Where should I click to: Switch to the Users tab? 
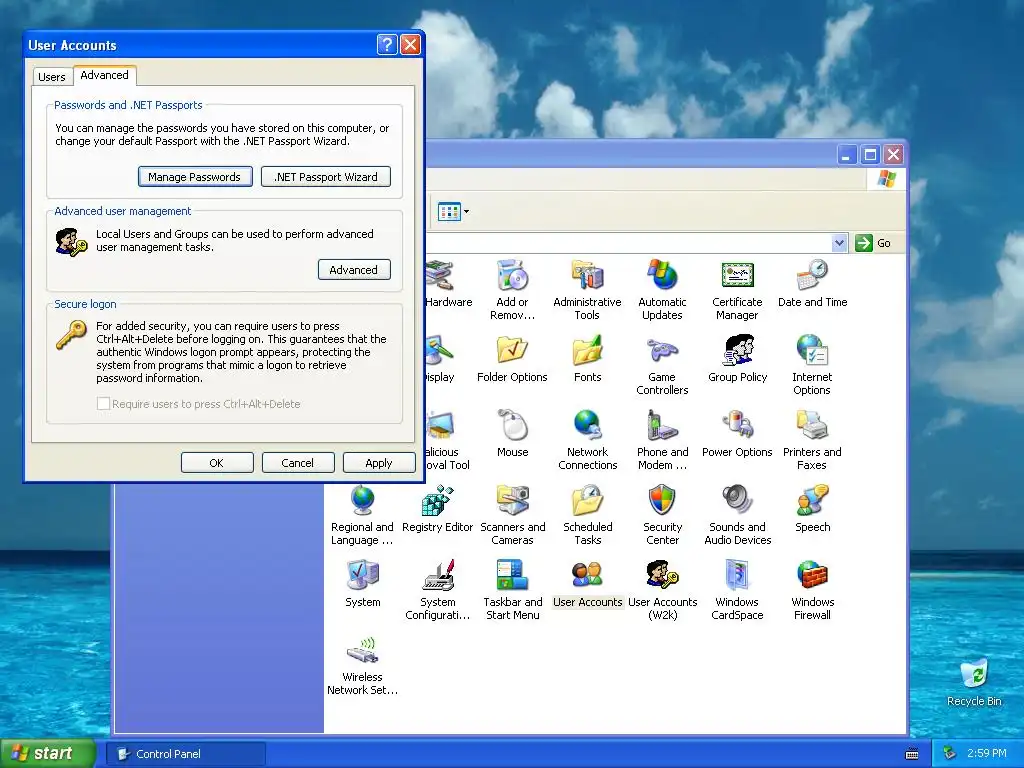pyautogui.click(x=52, y=76)
